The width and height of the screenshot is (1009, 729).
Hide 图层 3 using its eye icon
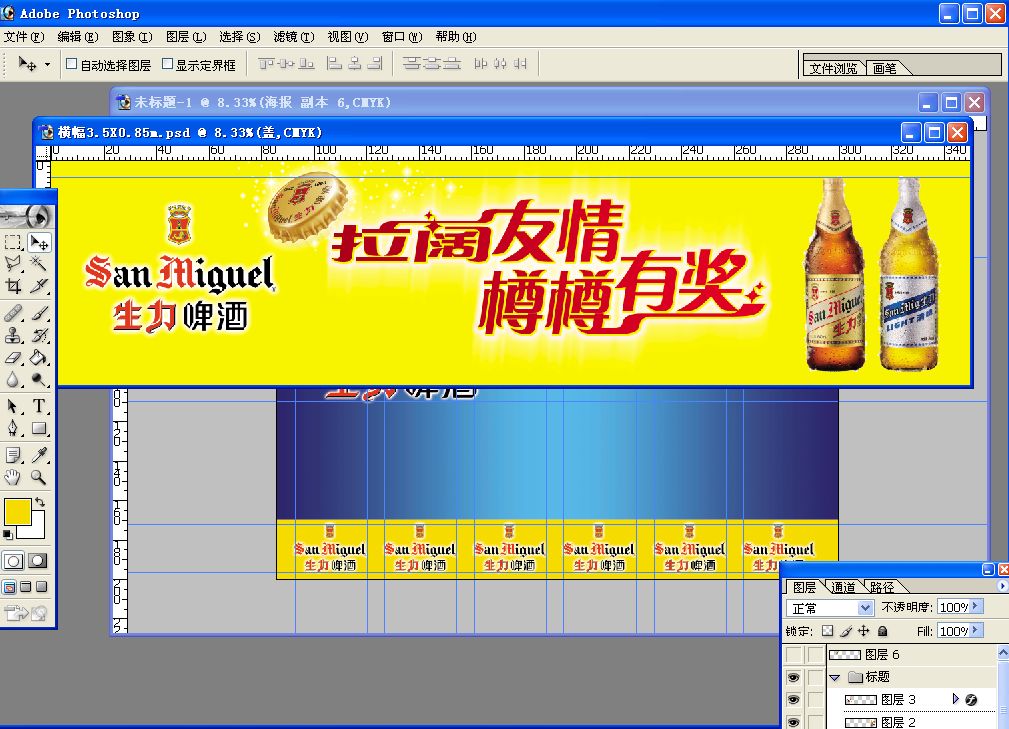pos(793,700)
